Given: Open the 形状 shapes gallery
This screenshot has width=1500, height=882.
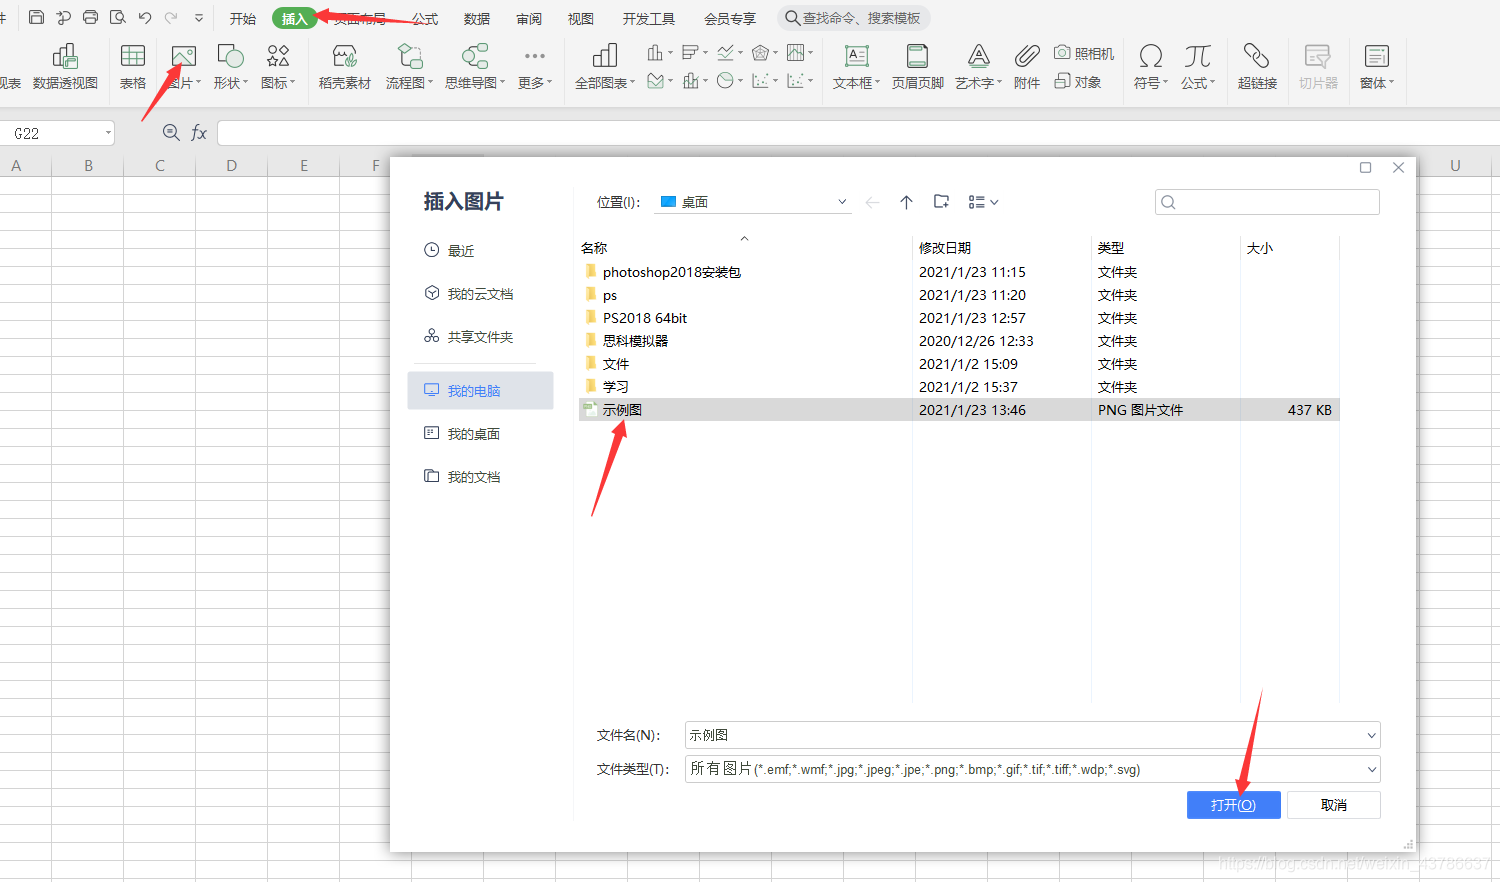Looking at the screenshot, I should click(230, 67).
